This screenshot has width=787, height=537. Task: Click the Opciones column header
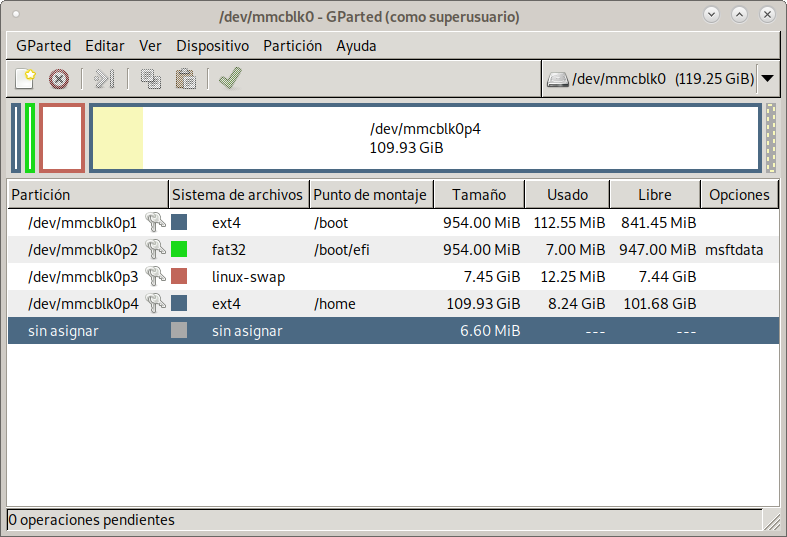click(739, 195)
